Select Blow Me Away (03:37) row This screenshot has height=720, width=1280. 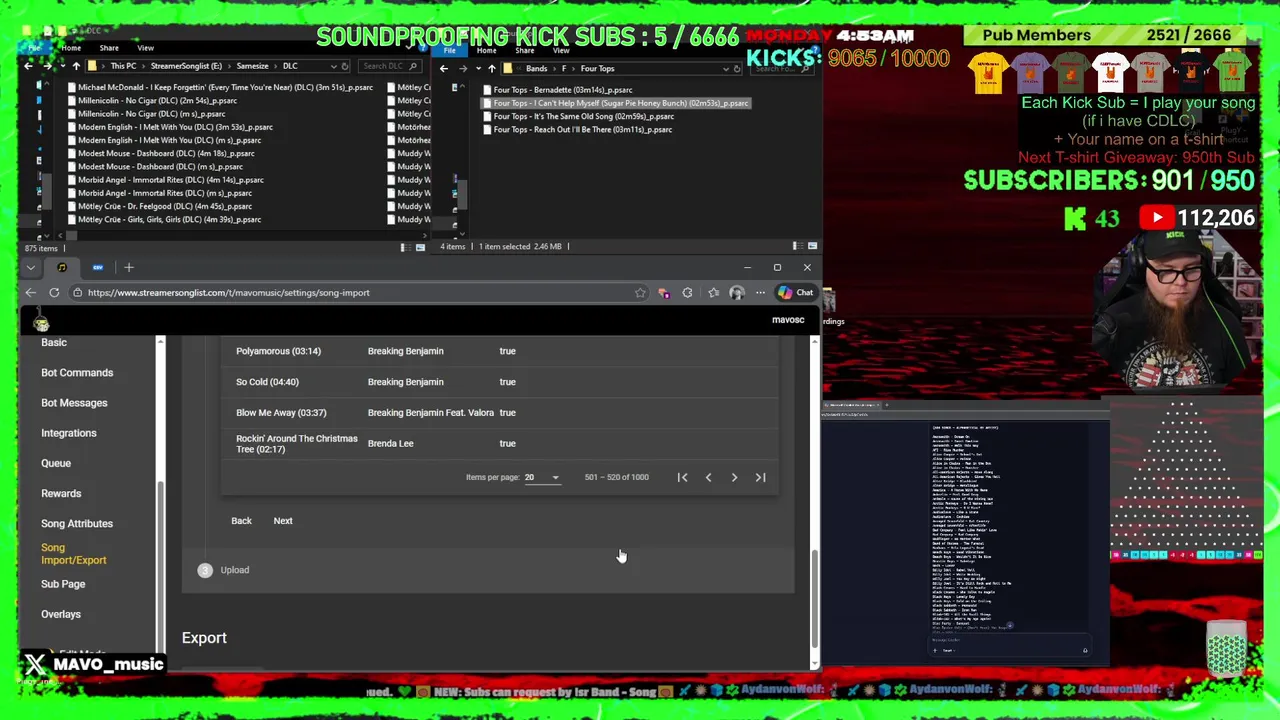click(x=500, y=412)
